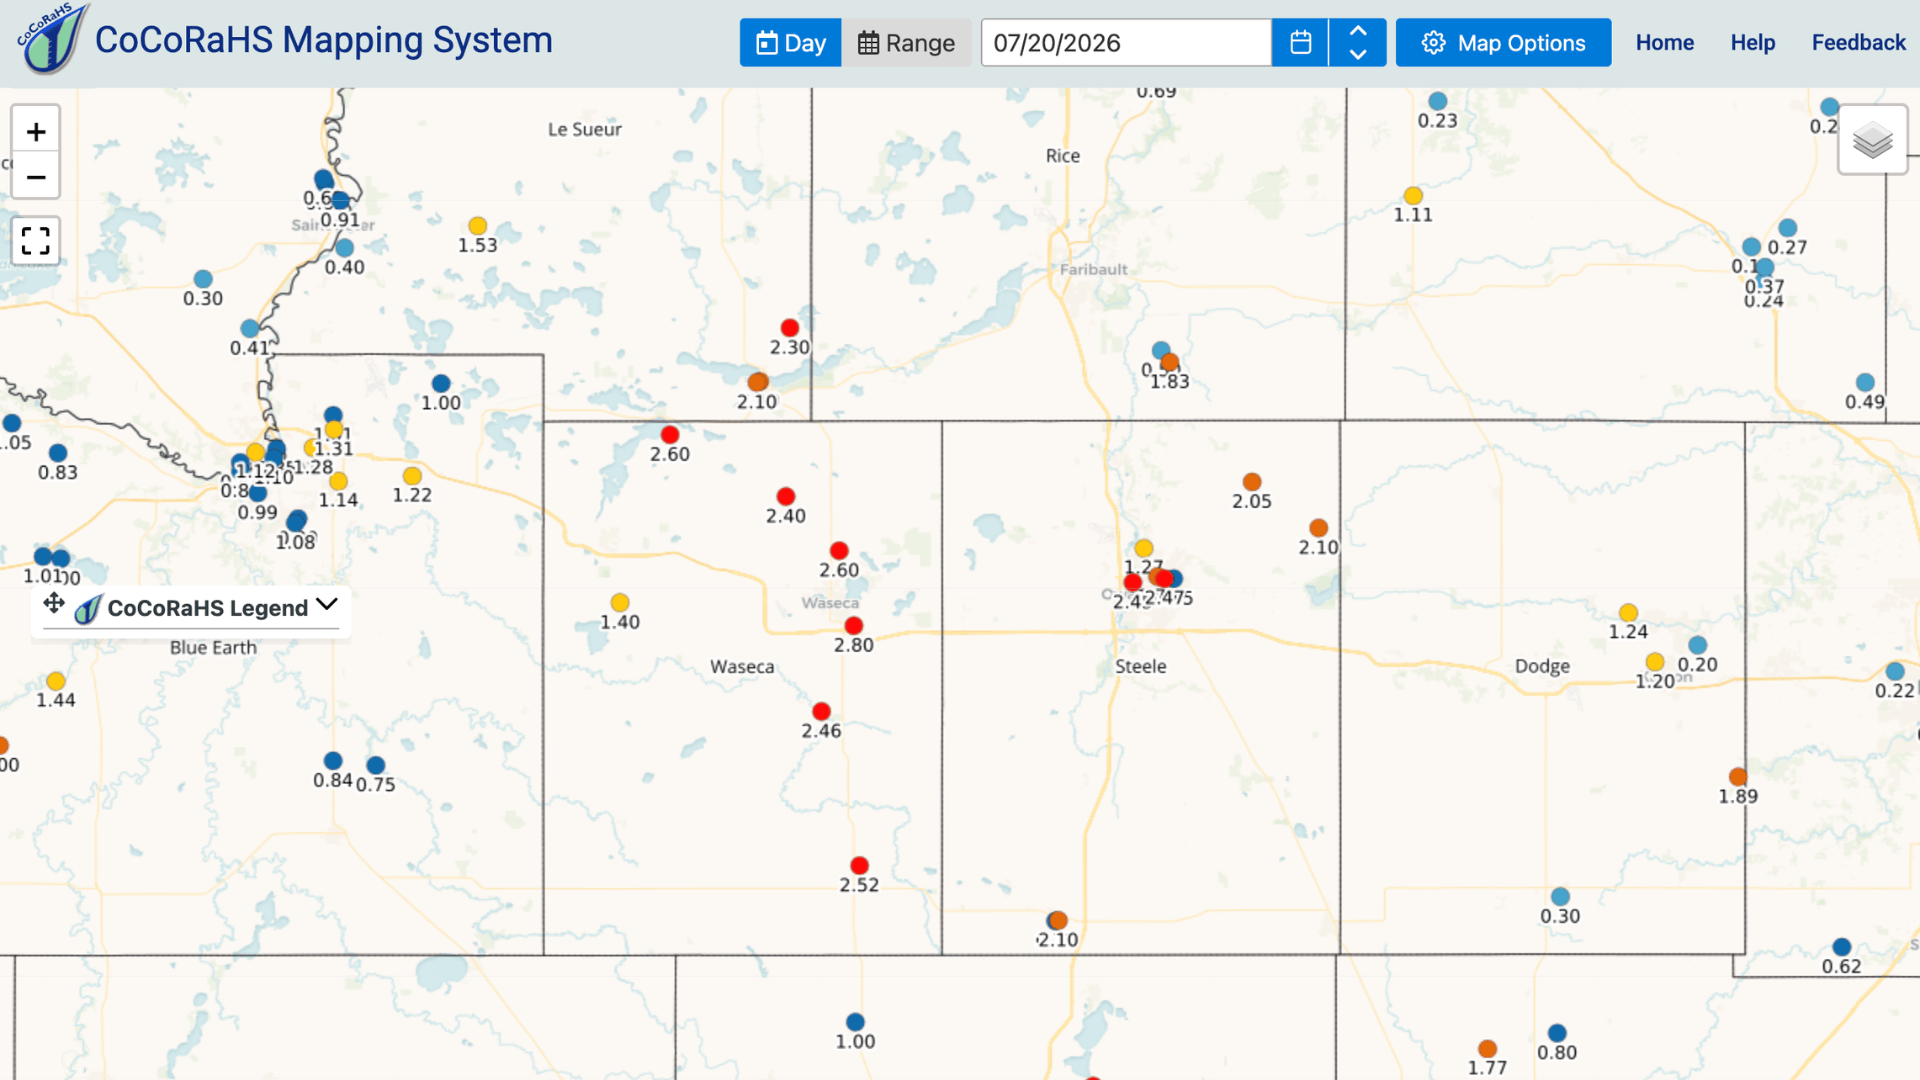Click the 2.80 red station marker
This screenshot has height=1080, width=1920.
(854, 626)
